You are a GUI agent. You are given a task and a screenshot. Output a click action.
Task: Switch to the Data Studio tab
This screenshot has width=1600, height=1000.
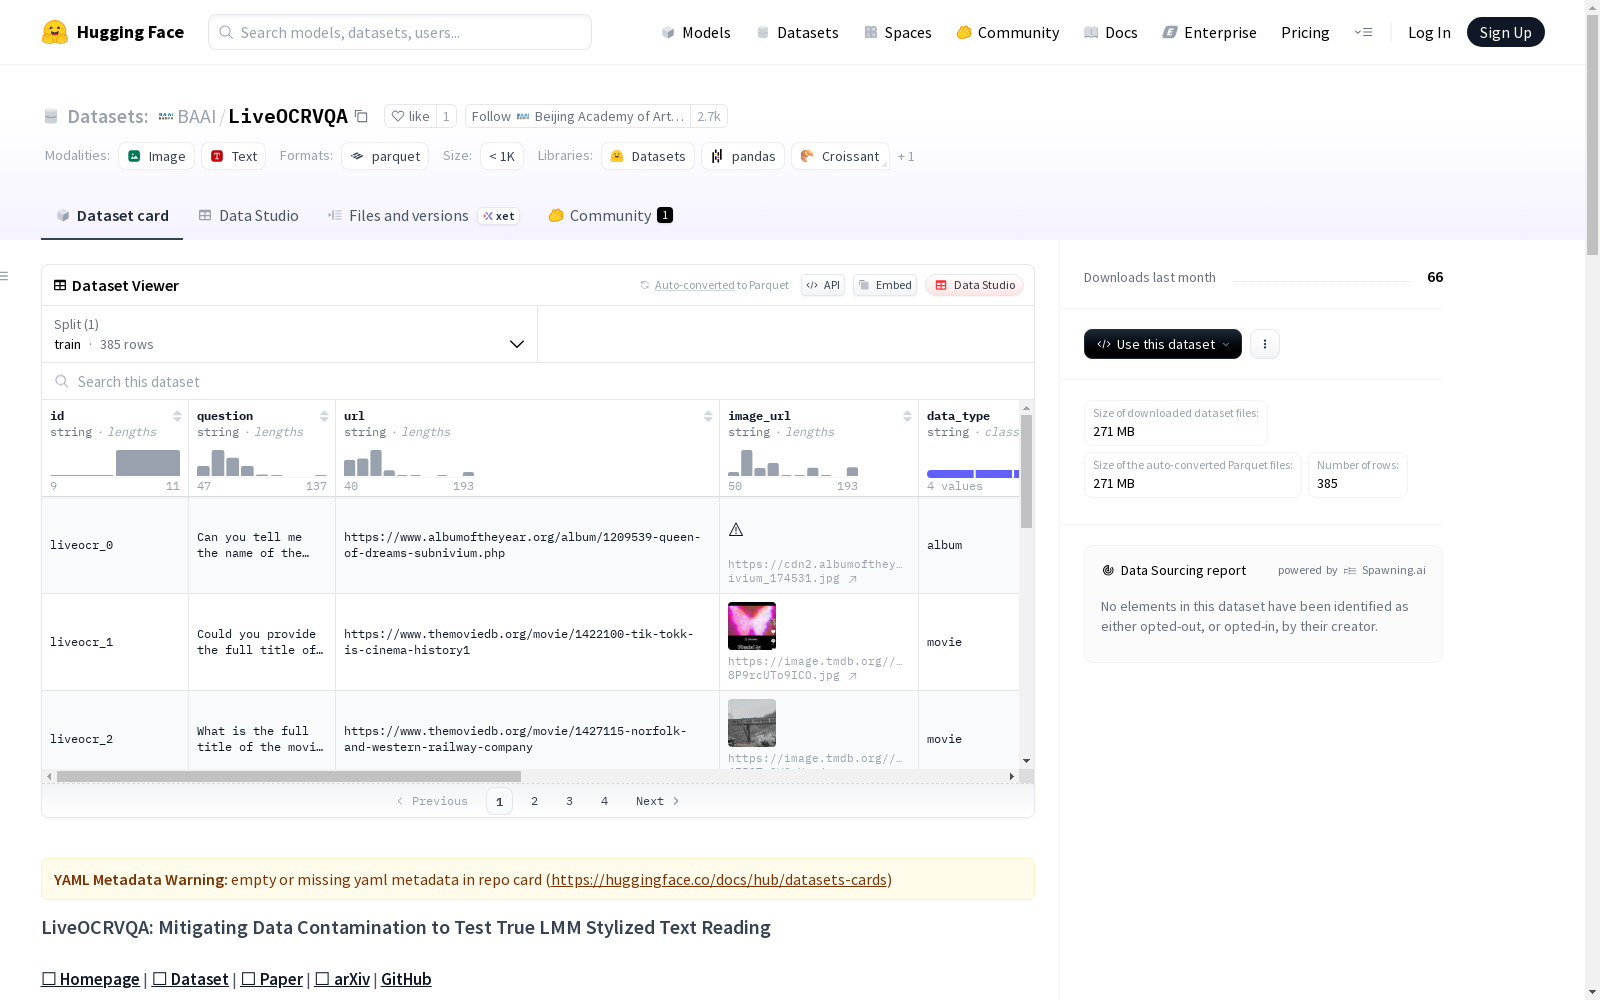coord(249,216)
